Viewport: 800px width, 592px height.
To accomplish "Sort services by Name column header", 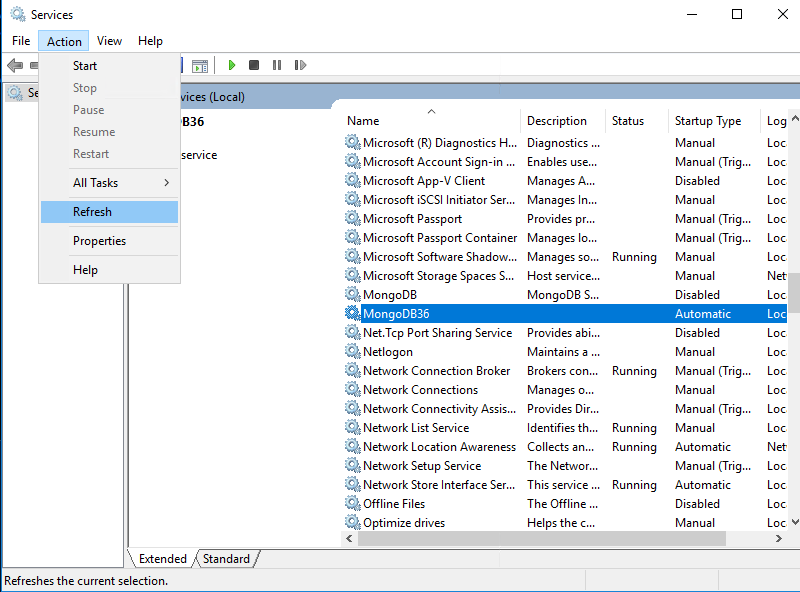I will 432,121.
